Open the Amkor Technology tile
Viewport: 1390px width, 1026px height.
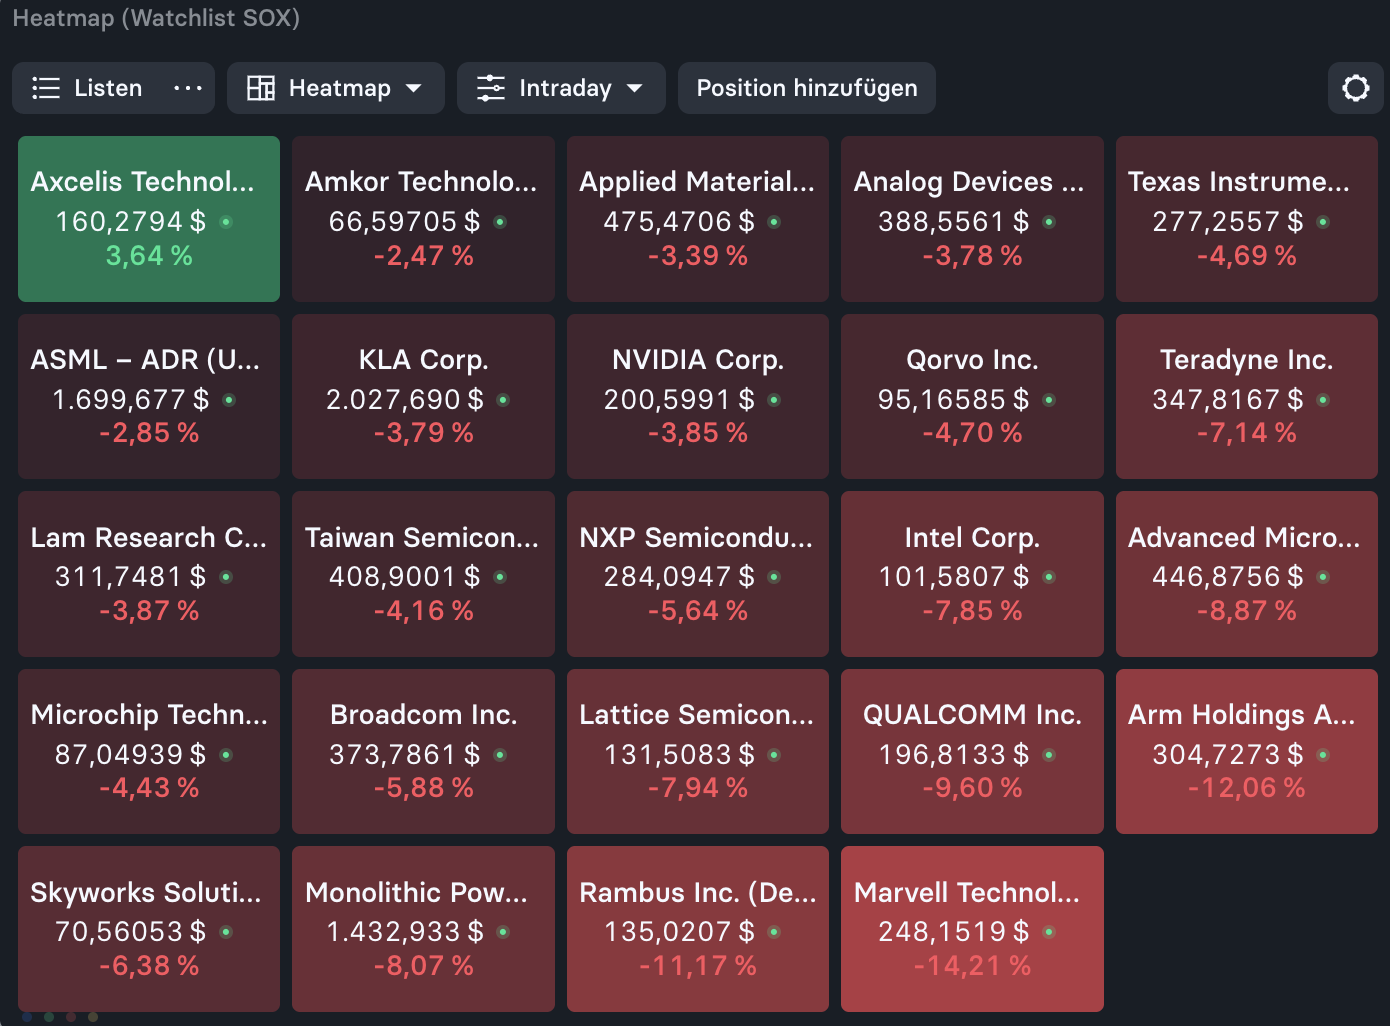[423, 219]
